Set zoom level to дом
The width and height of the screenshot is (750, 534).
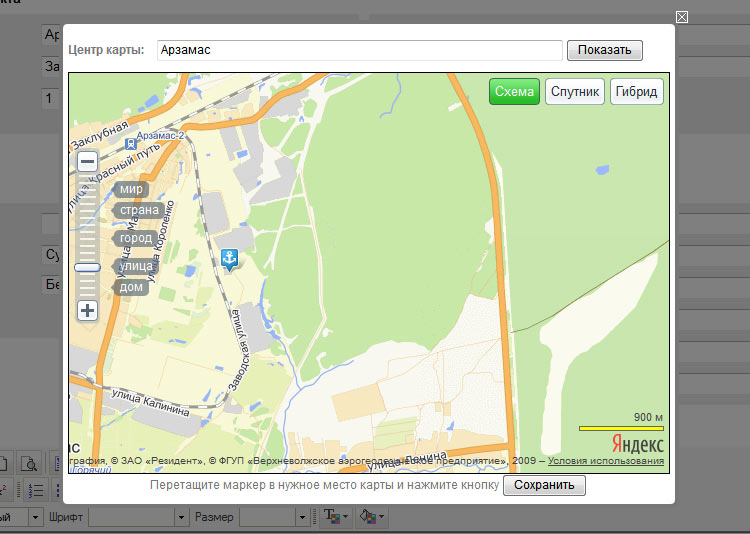[131, 287]
